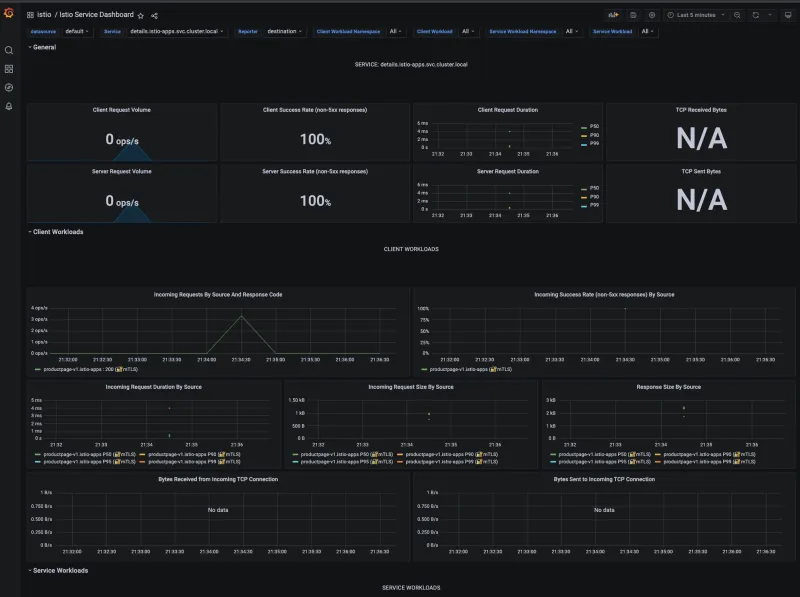Open the share dashboard button

click(155, 15)
